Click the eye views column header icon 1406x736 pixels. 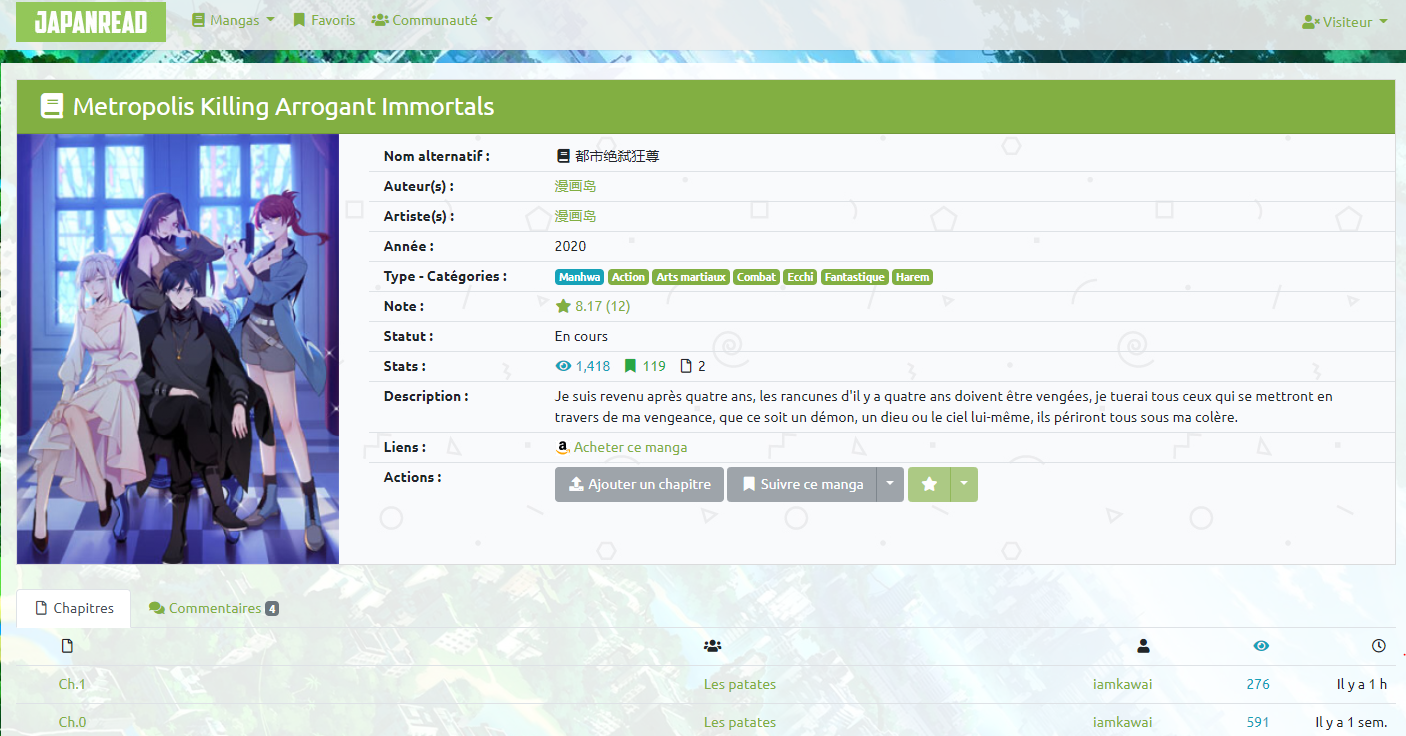pos(1261,646)
